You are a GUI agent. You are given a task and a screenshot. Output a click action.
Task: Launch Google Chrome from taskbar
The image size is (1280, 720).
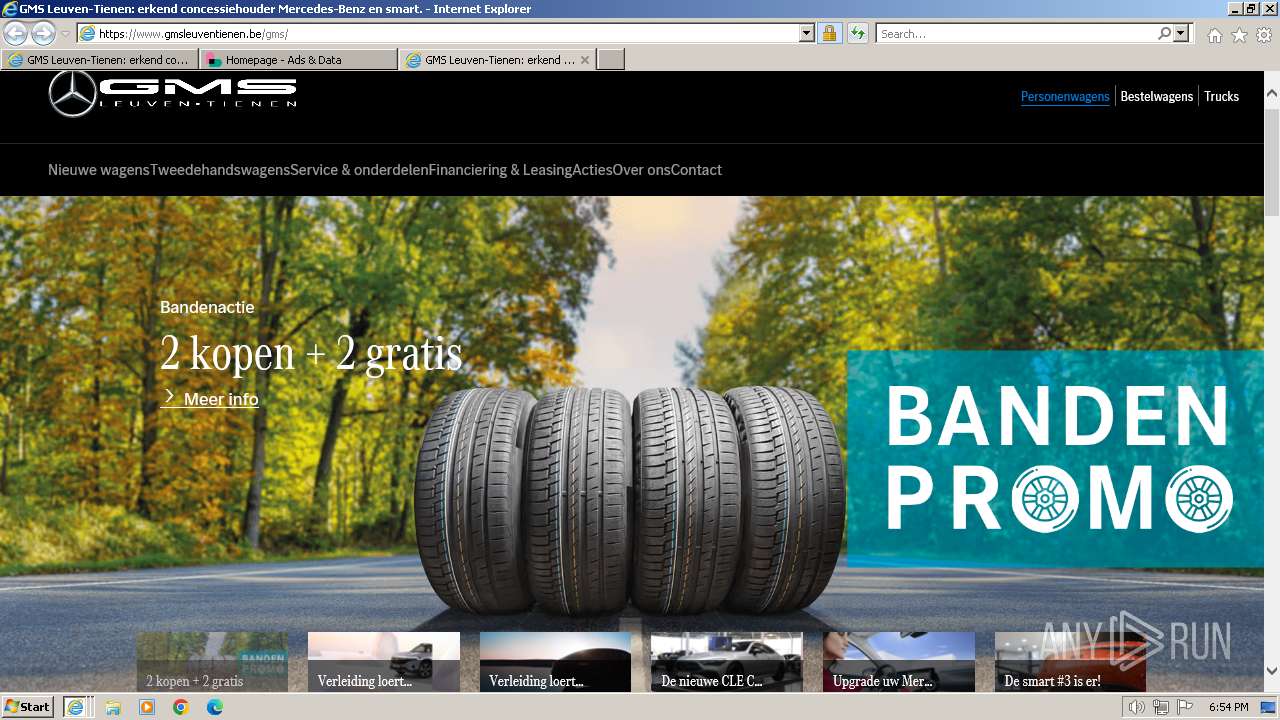click(x=181, y=707)
